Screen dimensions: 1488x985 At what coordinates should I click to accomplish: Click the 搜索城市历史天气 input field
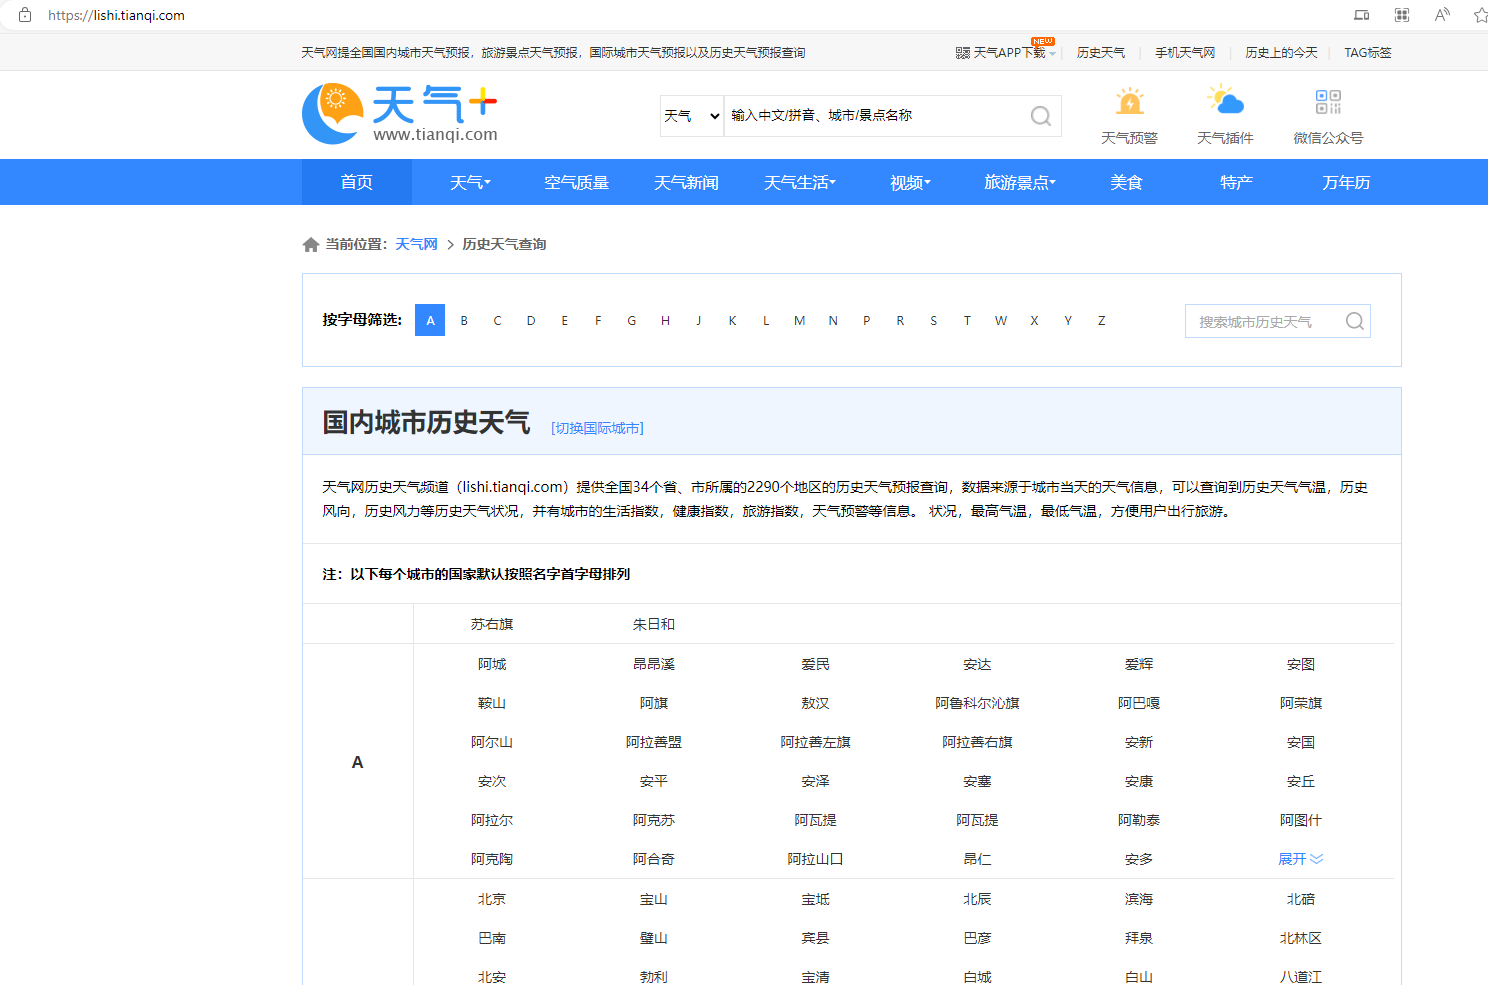[x=1265, y=321]
